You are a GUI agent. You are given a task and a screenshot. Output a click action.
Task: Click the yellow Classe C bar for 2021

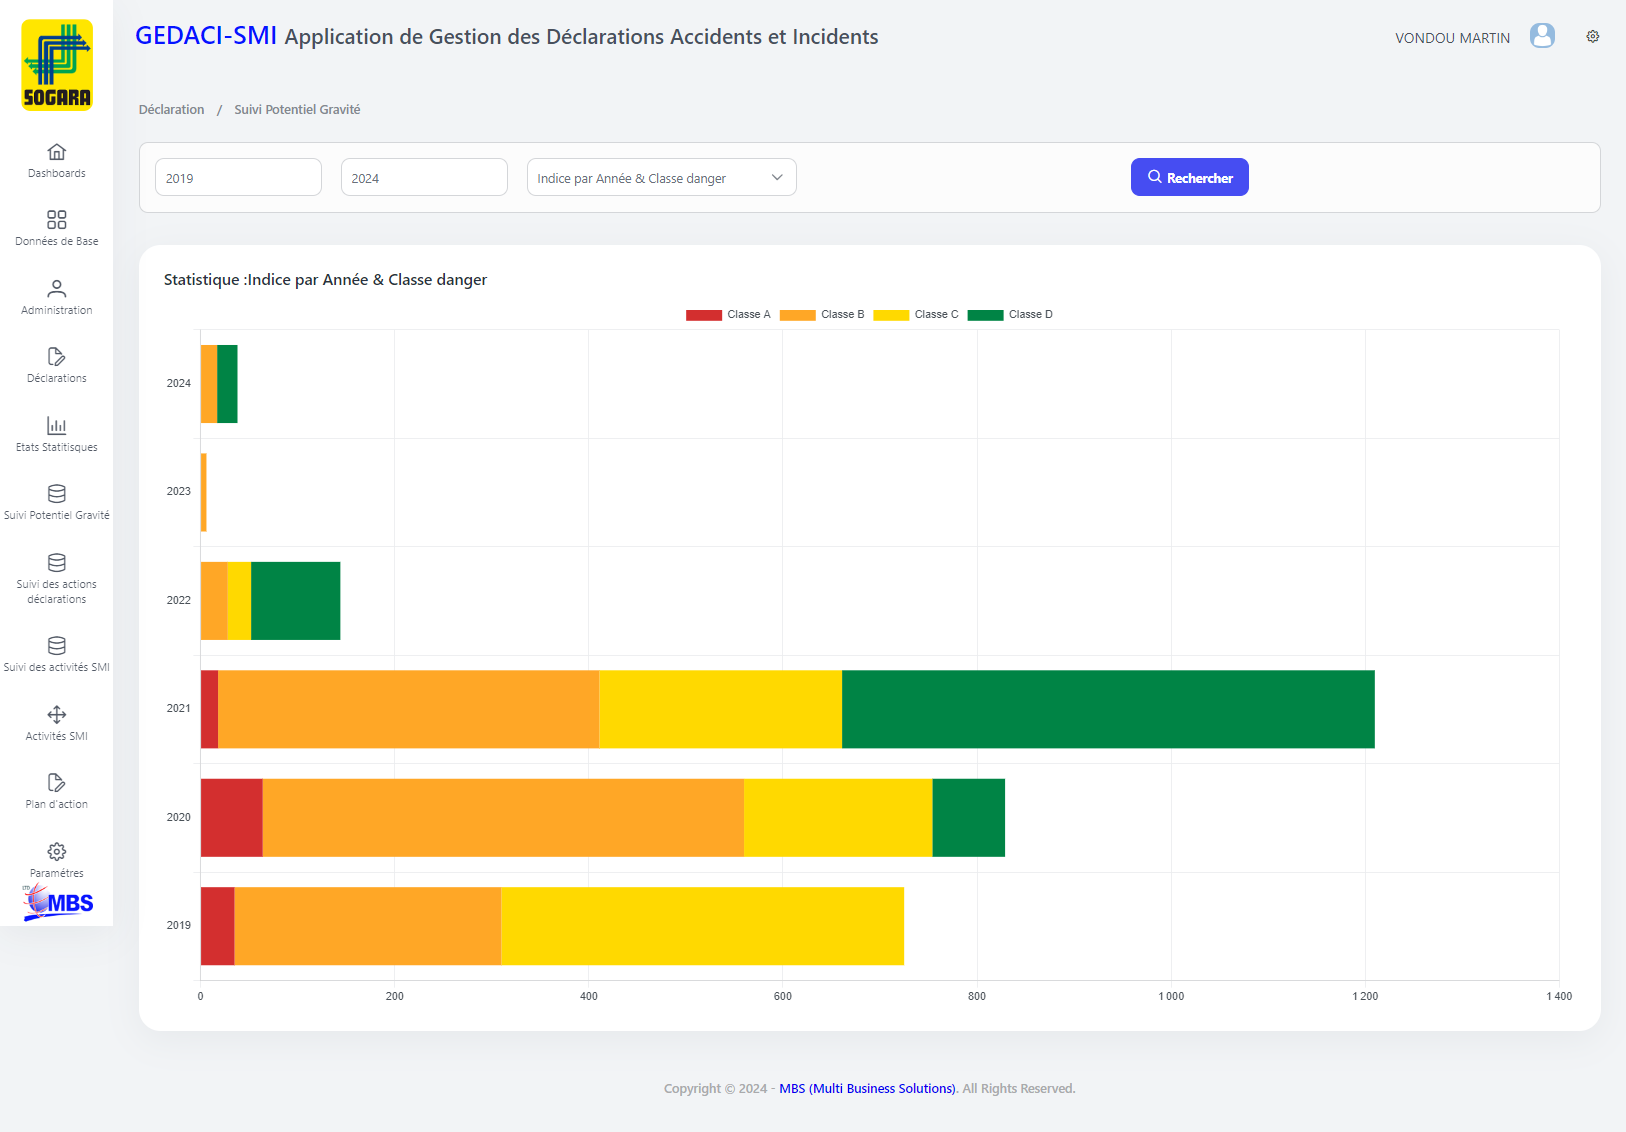coord(720,709)
